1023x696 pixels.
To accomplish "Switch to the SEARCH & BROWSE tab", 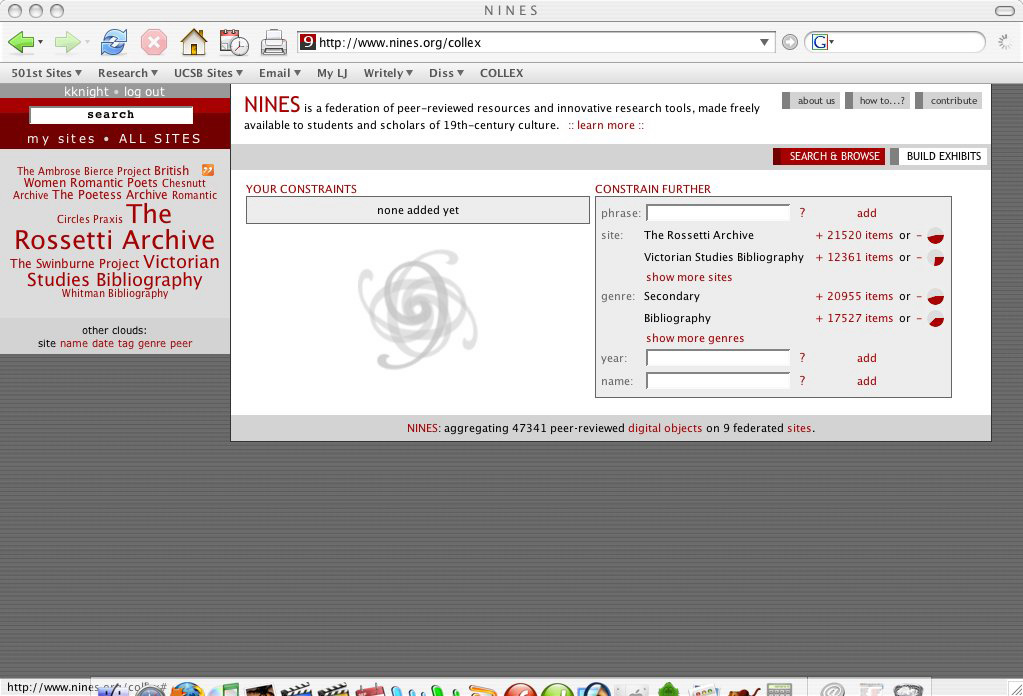I will [829, 157].
